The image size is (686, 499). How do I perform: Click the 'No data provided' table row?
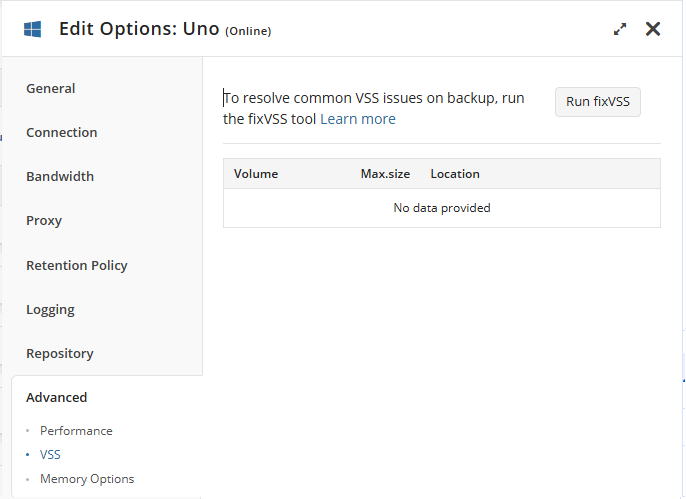click(x=441, y=208)
